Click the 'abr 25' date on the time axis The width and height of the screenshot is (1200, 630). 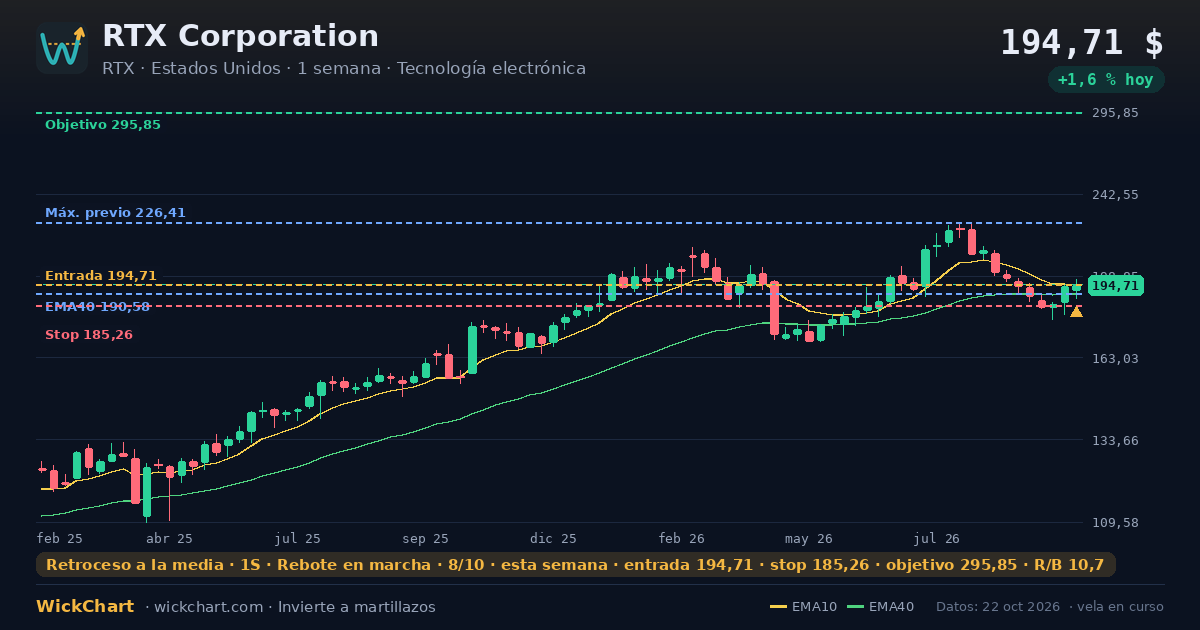coord(170,538)
